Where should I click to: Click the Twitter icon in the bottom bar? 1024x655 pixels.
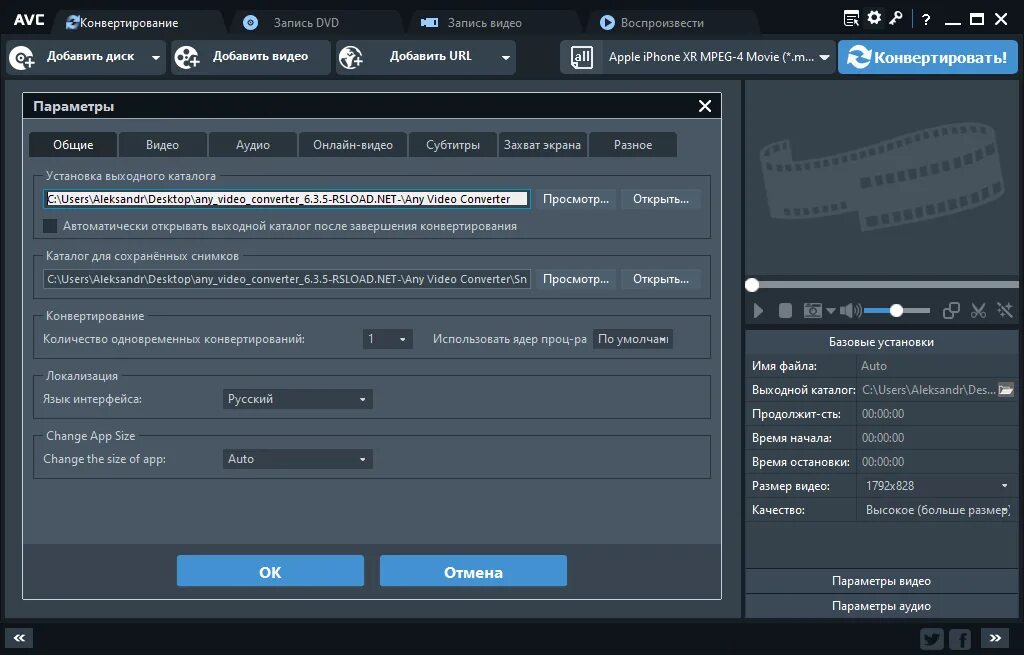(932, 638)
